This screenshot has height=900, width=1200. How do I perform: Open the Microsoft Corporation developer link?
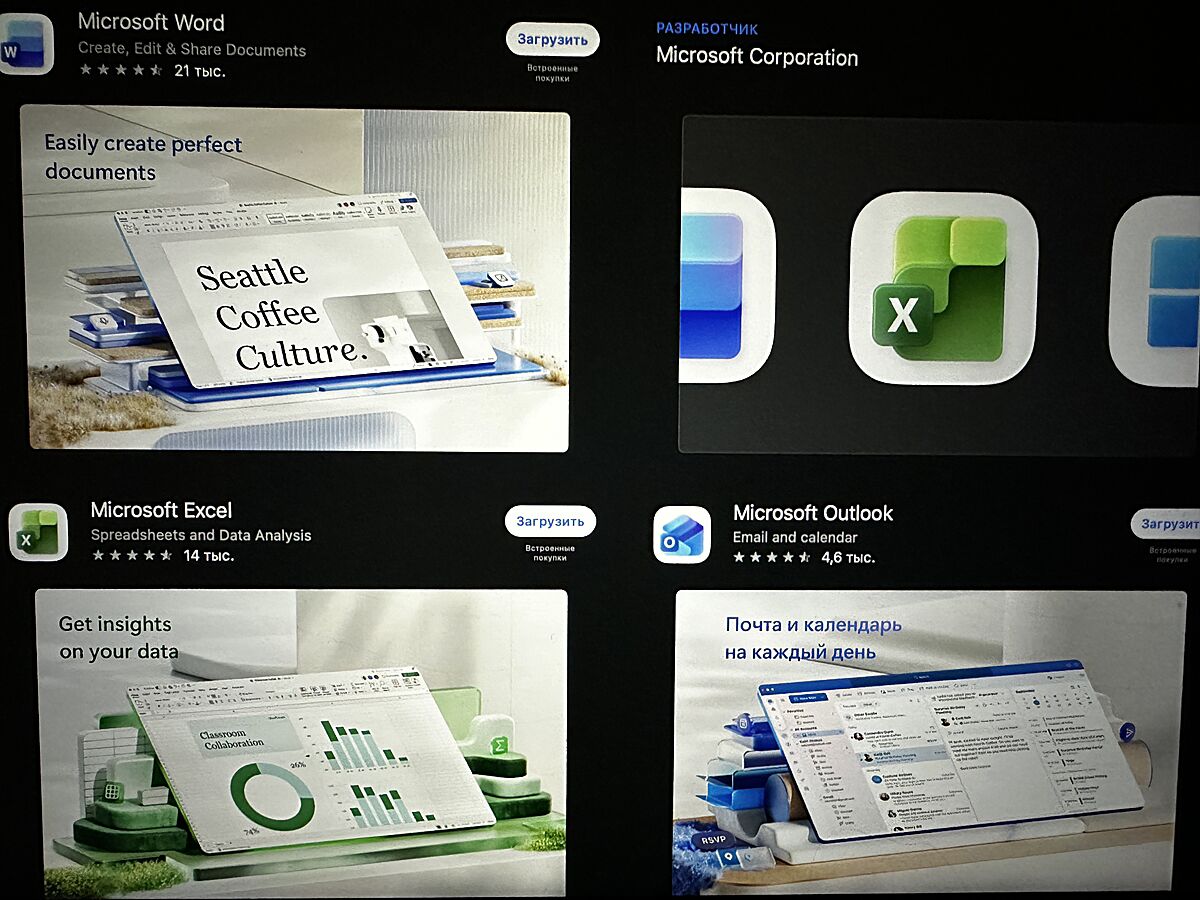(756, 57)
